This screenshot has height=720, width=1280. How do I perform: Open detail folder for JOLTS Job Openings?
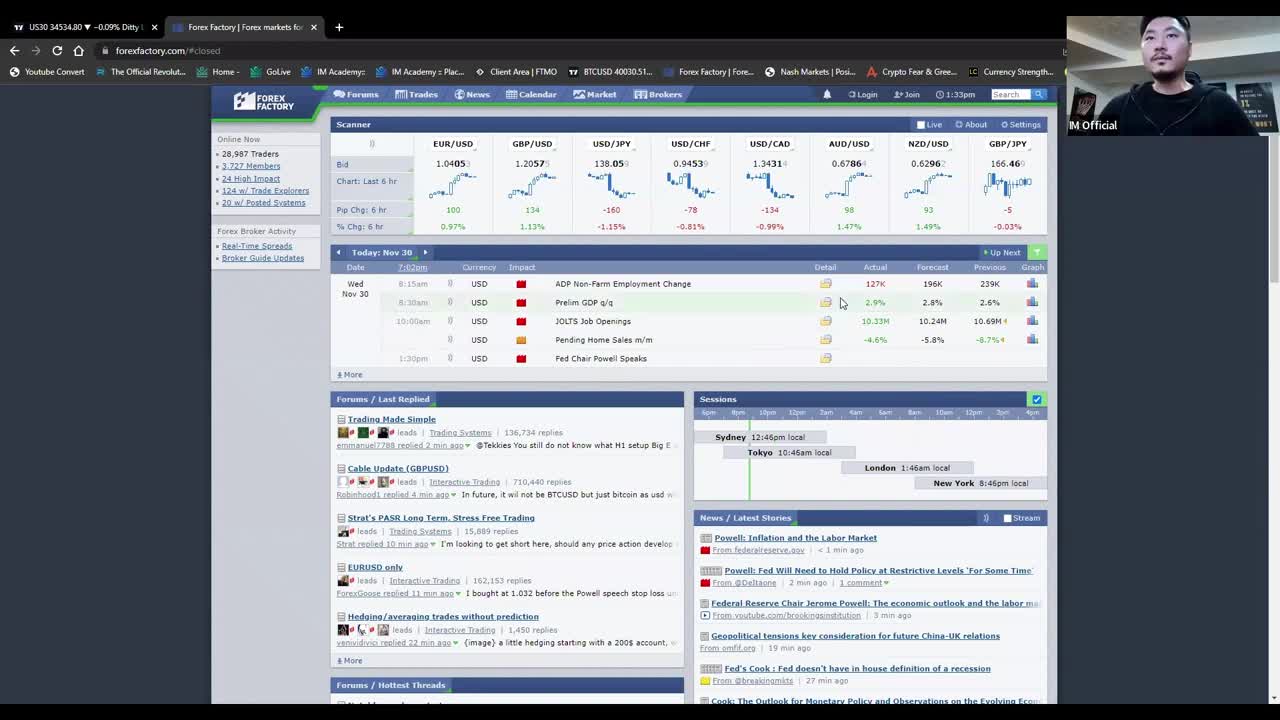[x=825, y=321]
